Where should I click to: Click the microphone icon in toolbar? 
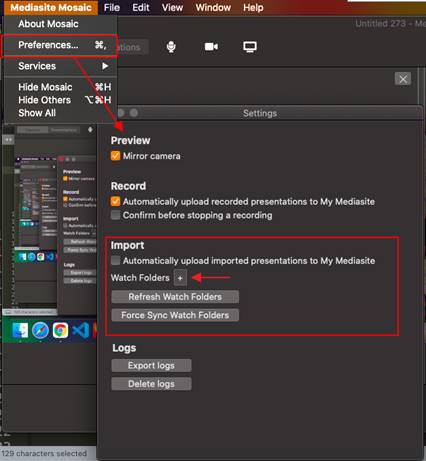171,47
